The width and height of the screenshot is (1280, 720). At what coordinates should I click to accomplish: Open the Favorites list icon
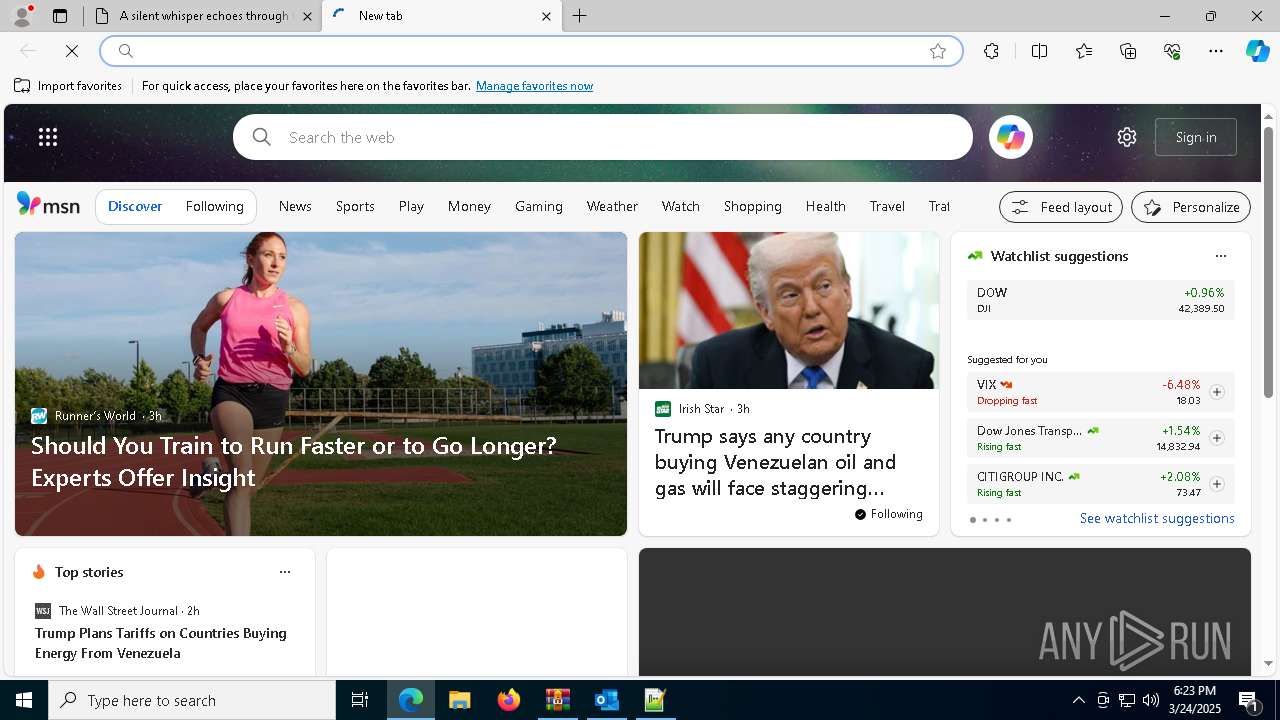tap(1084, 51)
